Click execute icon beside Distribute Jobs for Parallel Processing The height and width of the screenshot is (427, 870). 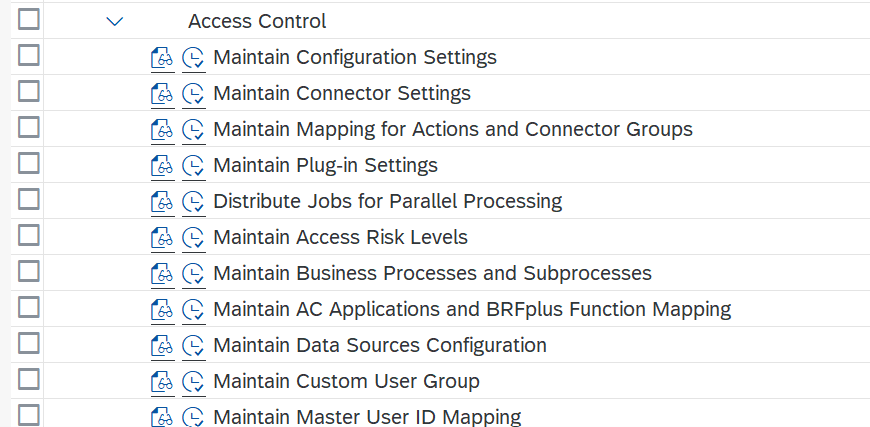coord(193,201)
